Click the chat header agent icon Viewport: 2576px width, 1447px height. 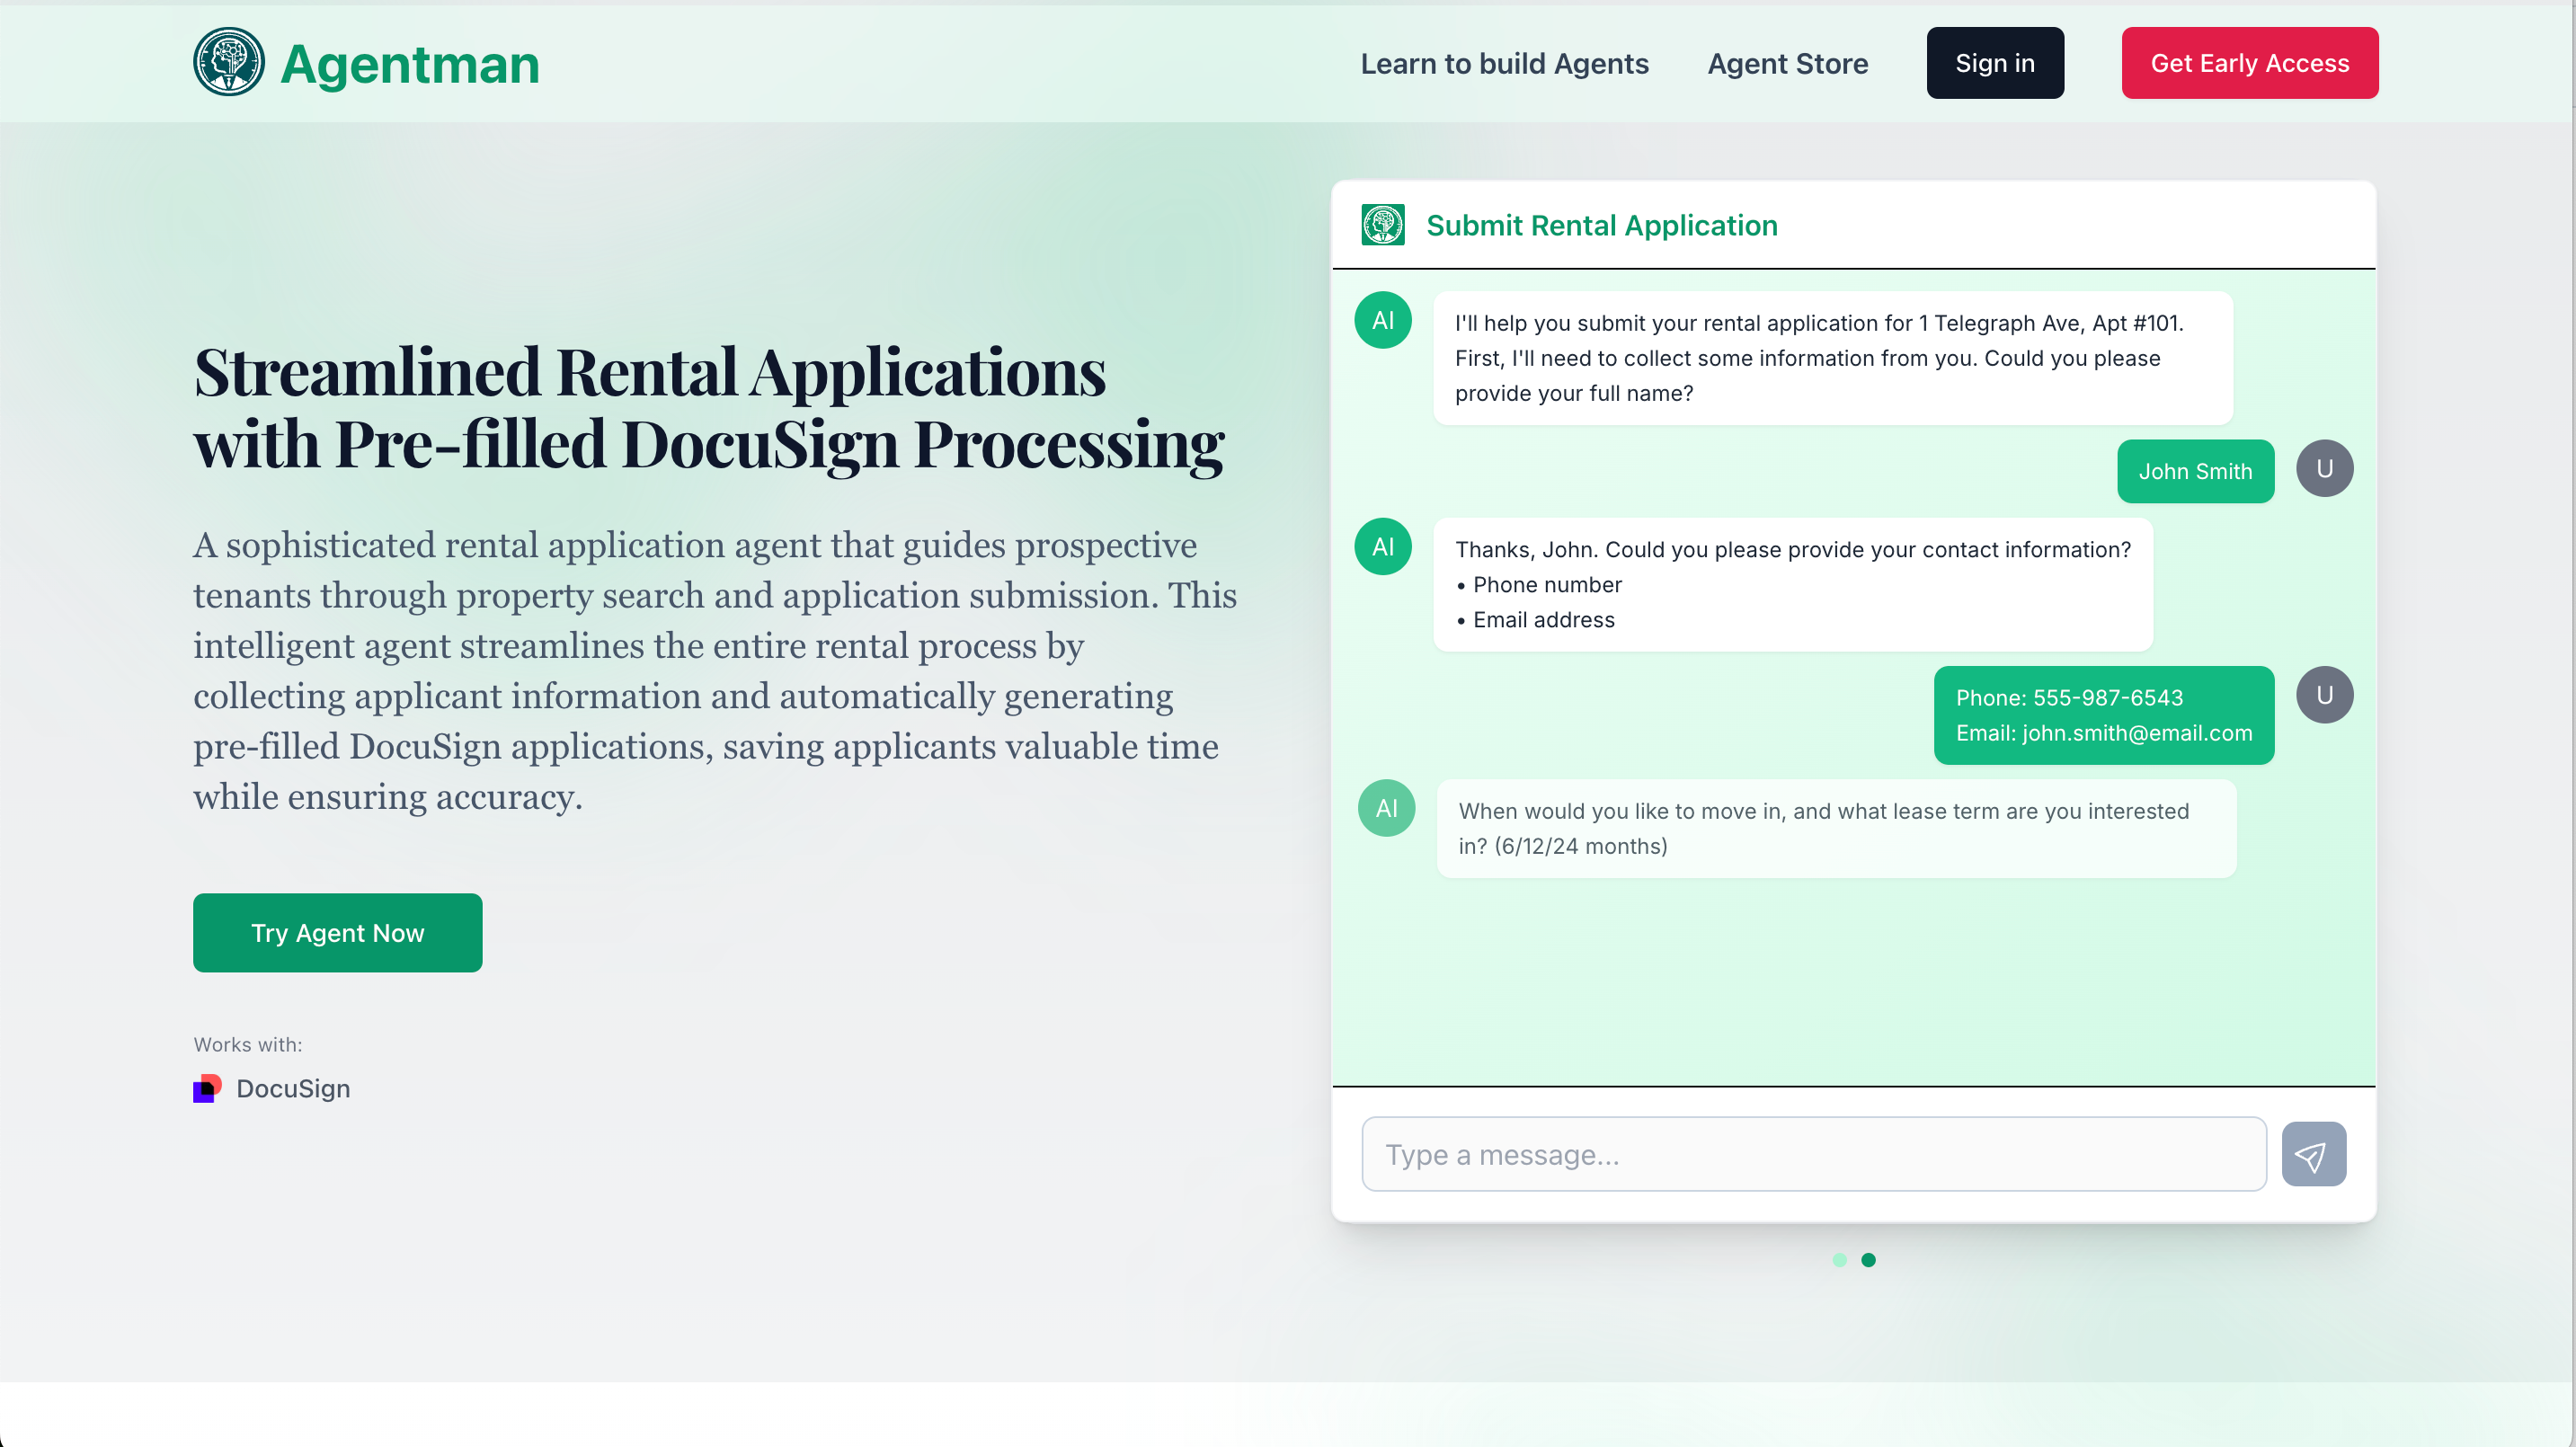click(1382, 225)
